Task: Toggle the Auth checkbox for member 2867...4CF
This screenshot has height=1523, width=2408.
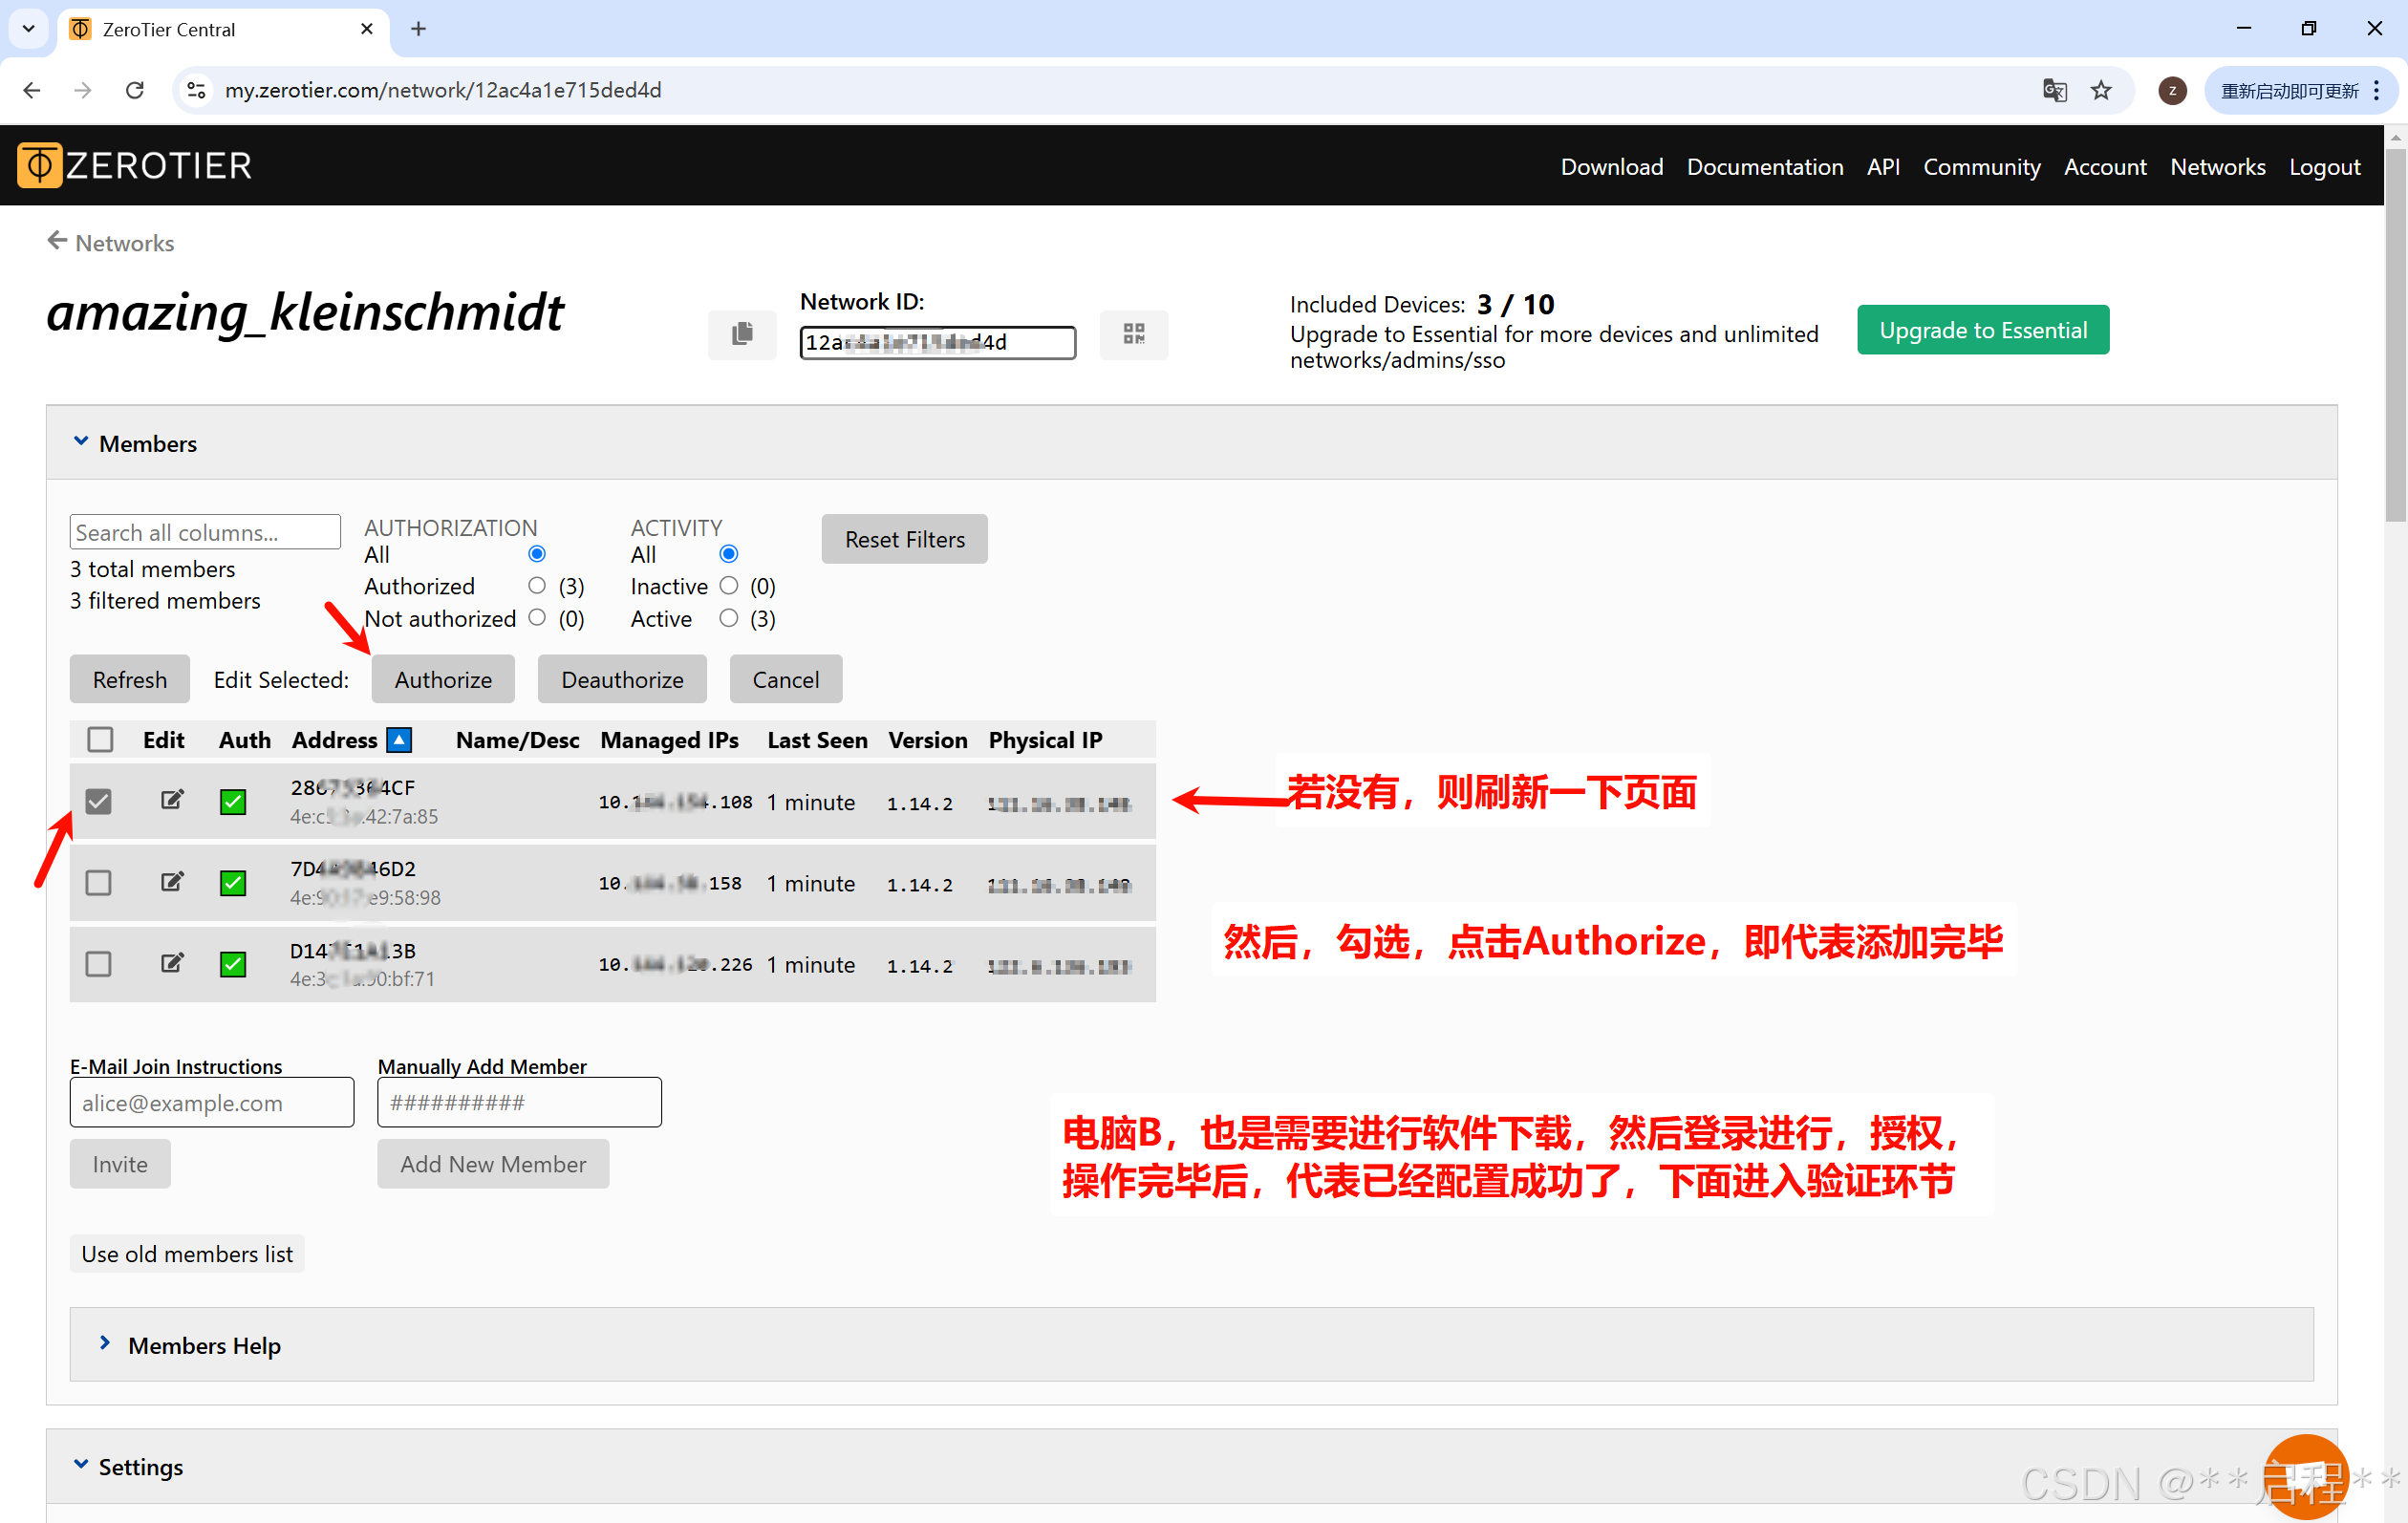Action: click(x=233, y=801)
